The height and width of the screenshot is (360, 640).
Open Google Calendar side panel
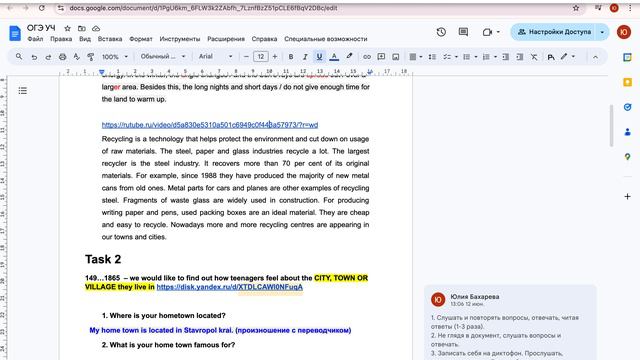click(x=627, y=58)
